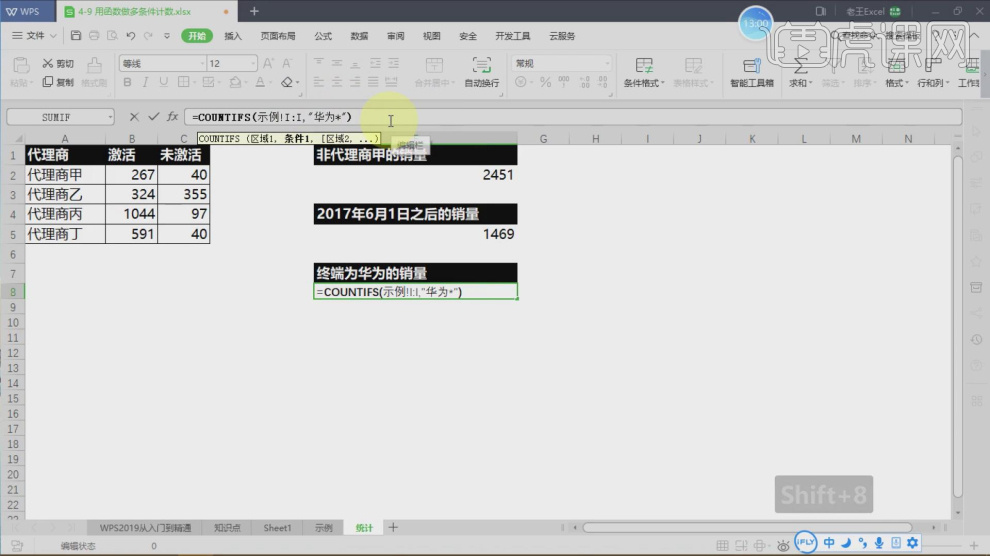Click the fill color bucket icon
Screen dimensions: 990x556
pyautogui.click(x=235, y=82)
